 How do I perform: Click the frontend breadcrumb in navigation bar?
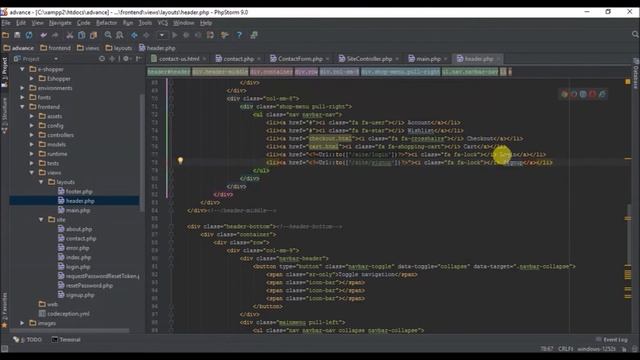tap(56, 48)
